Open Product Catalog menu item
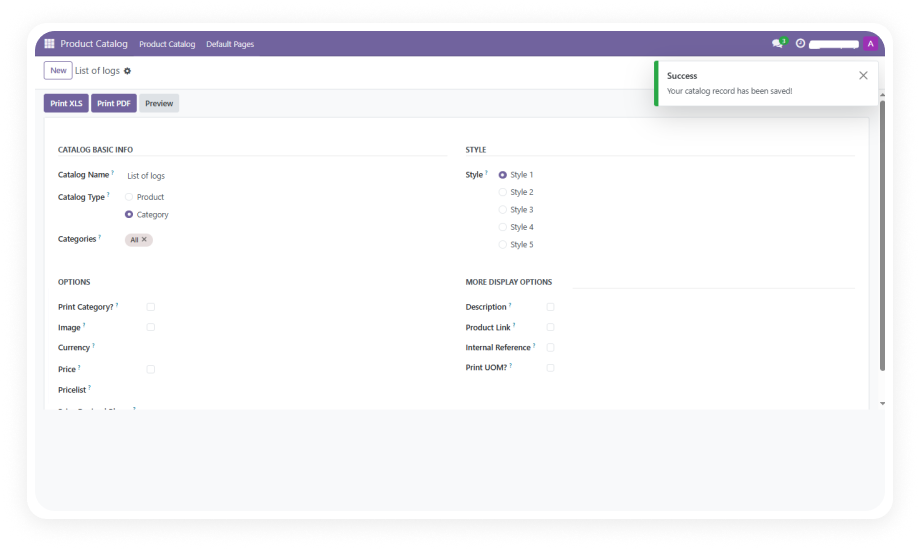920x550 pixels. pos(167,44)
